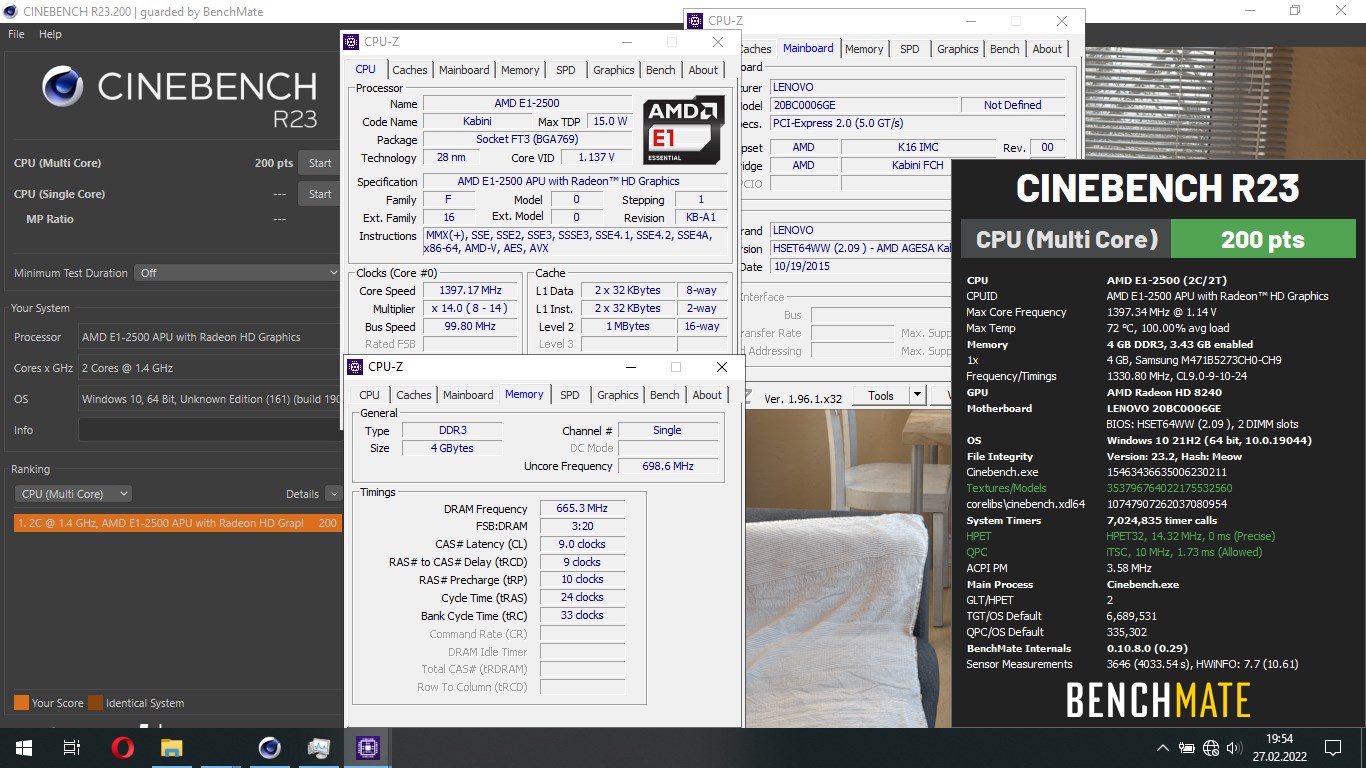The image size is (1366, 768).
Task: Click 7,024,835 timer calls in BenchMate
Action: tap(1162, 520)
